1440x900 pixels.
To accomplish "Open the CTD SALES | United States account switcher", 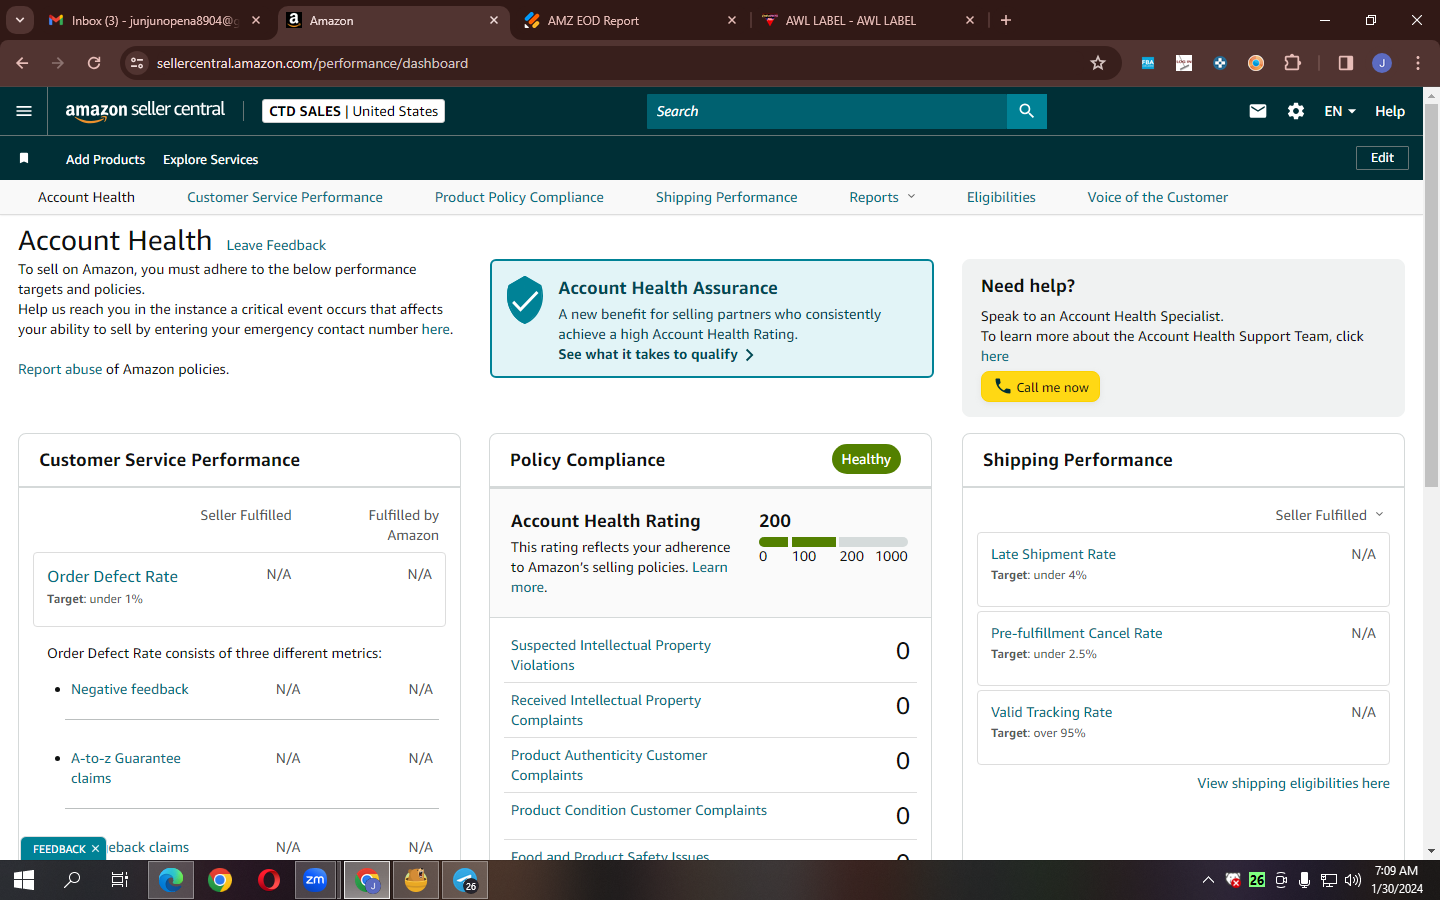I will click(x=353, y=111).
